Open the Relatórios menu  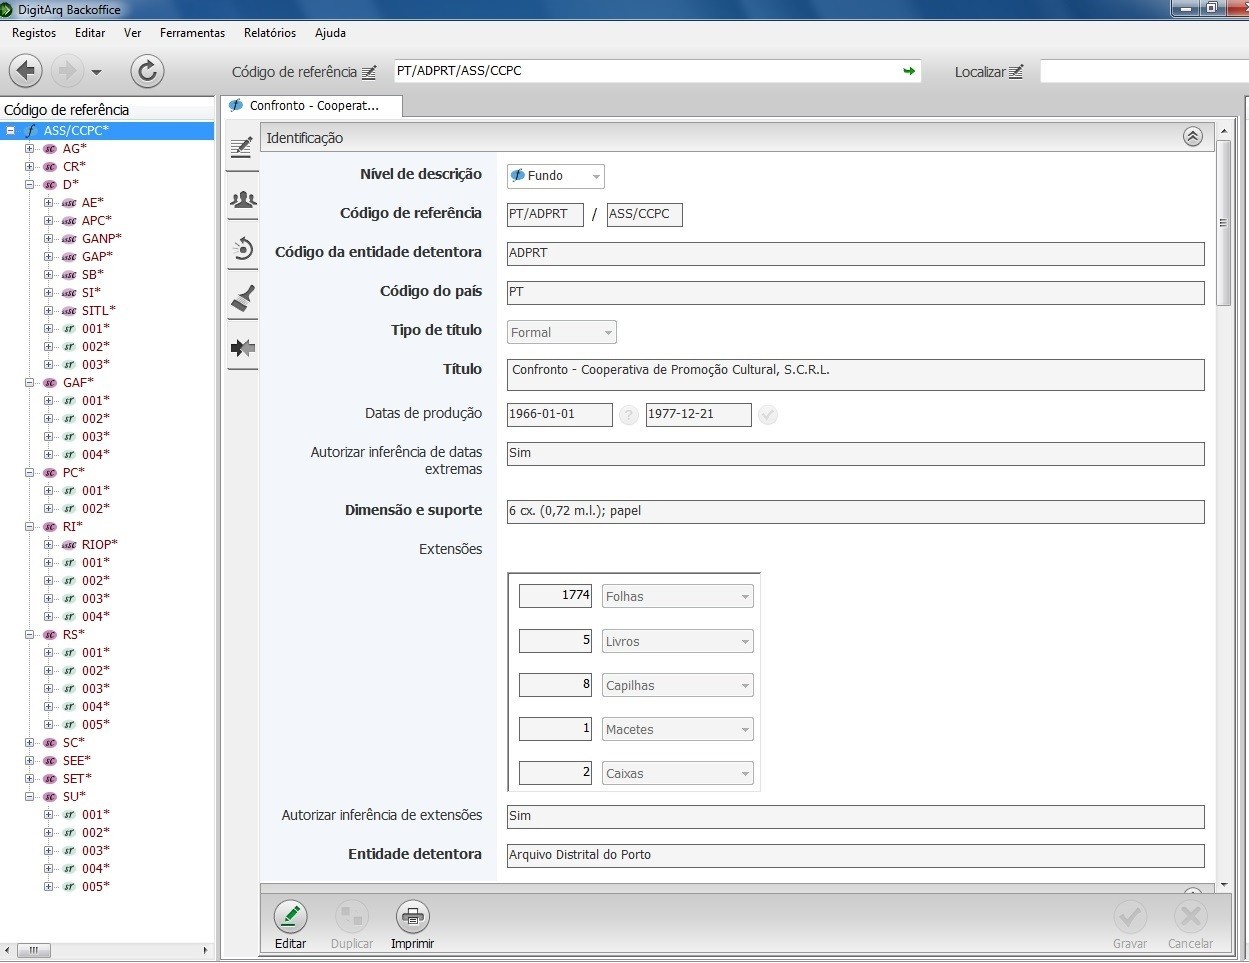click(x=270, y=33)
